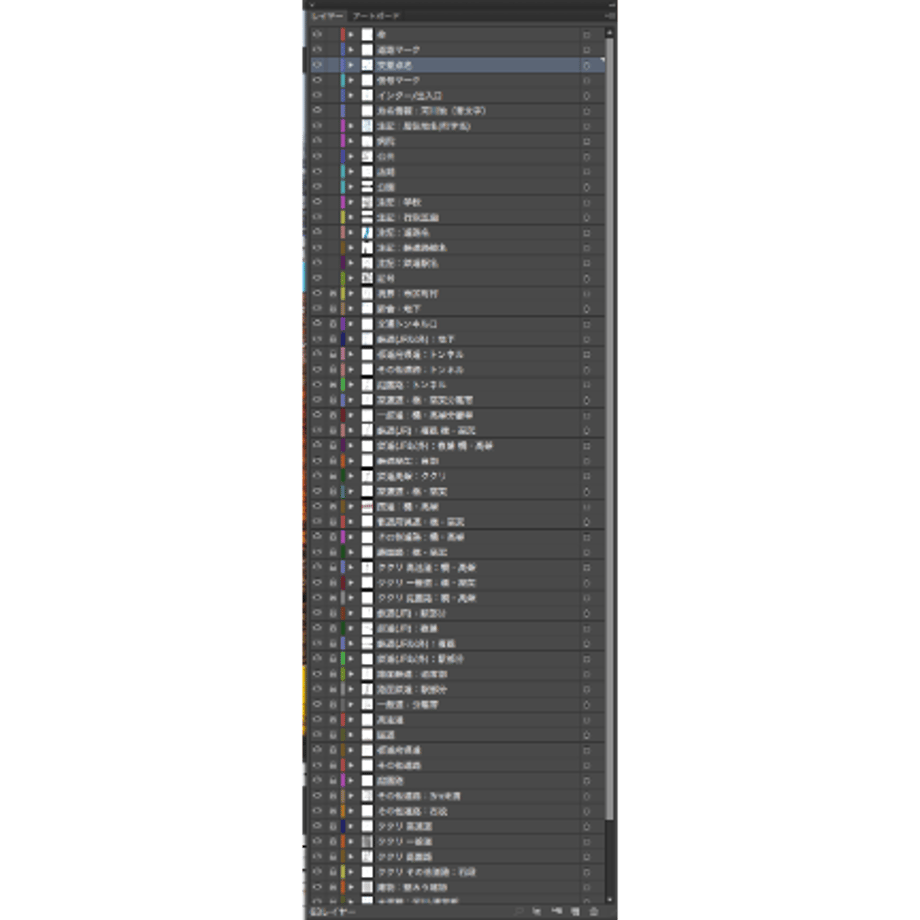Toggle visibility of 国道：橋・高架 layer
This screenshot has width=920, height=920.
point(317,506)
